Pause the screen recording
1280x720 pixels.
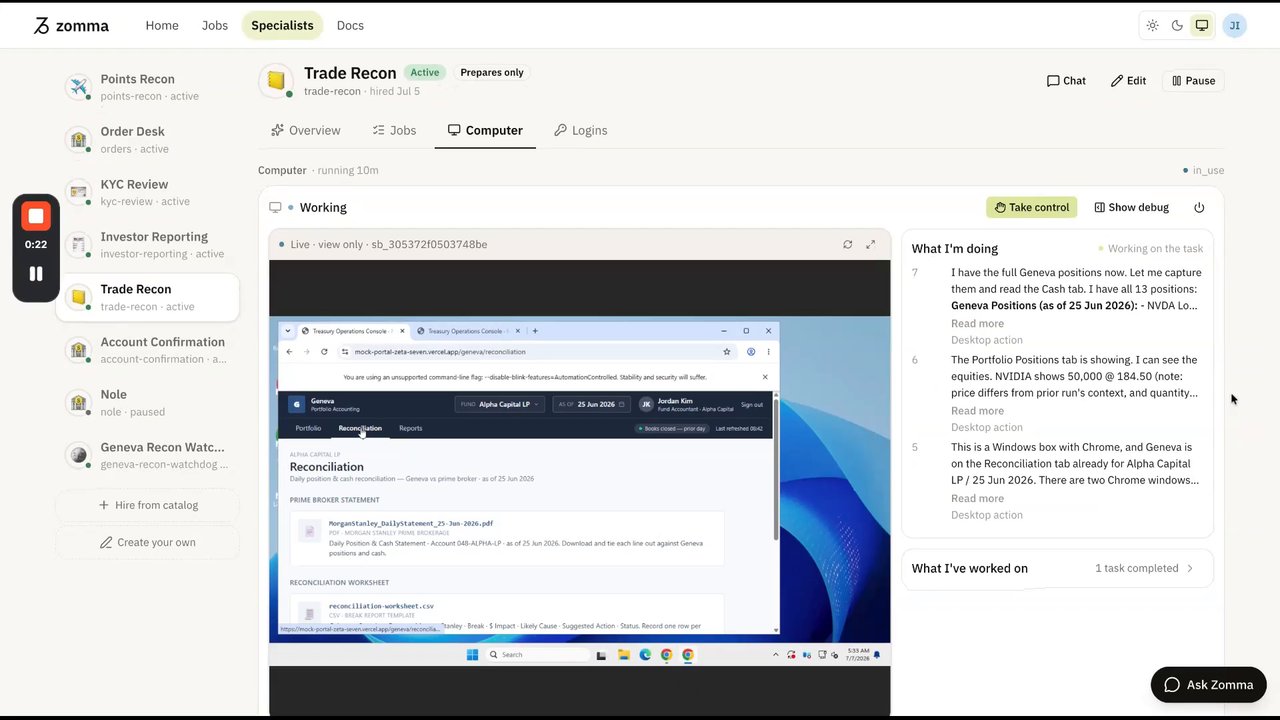pos(36,274)
